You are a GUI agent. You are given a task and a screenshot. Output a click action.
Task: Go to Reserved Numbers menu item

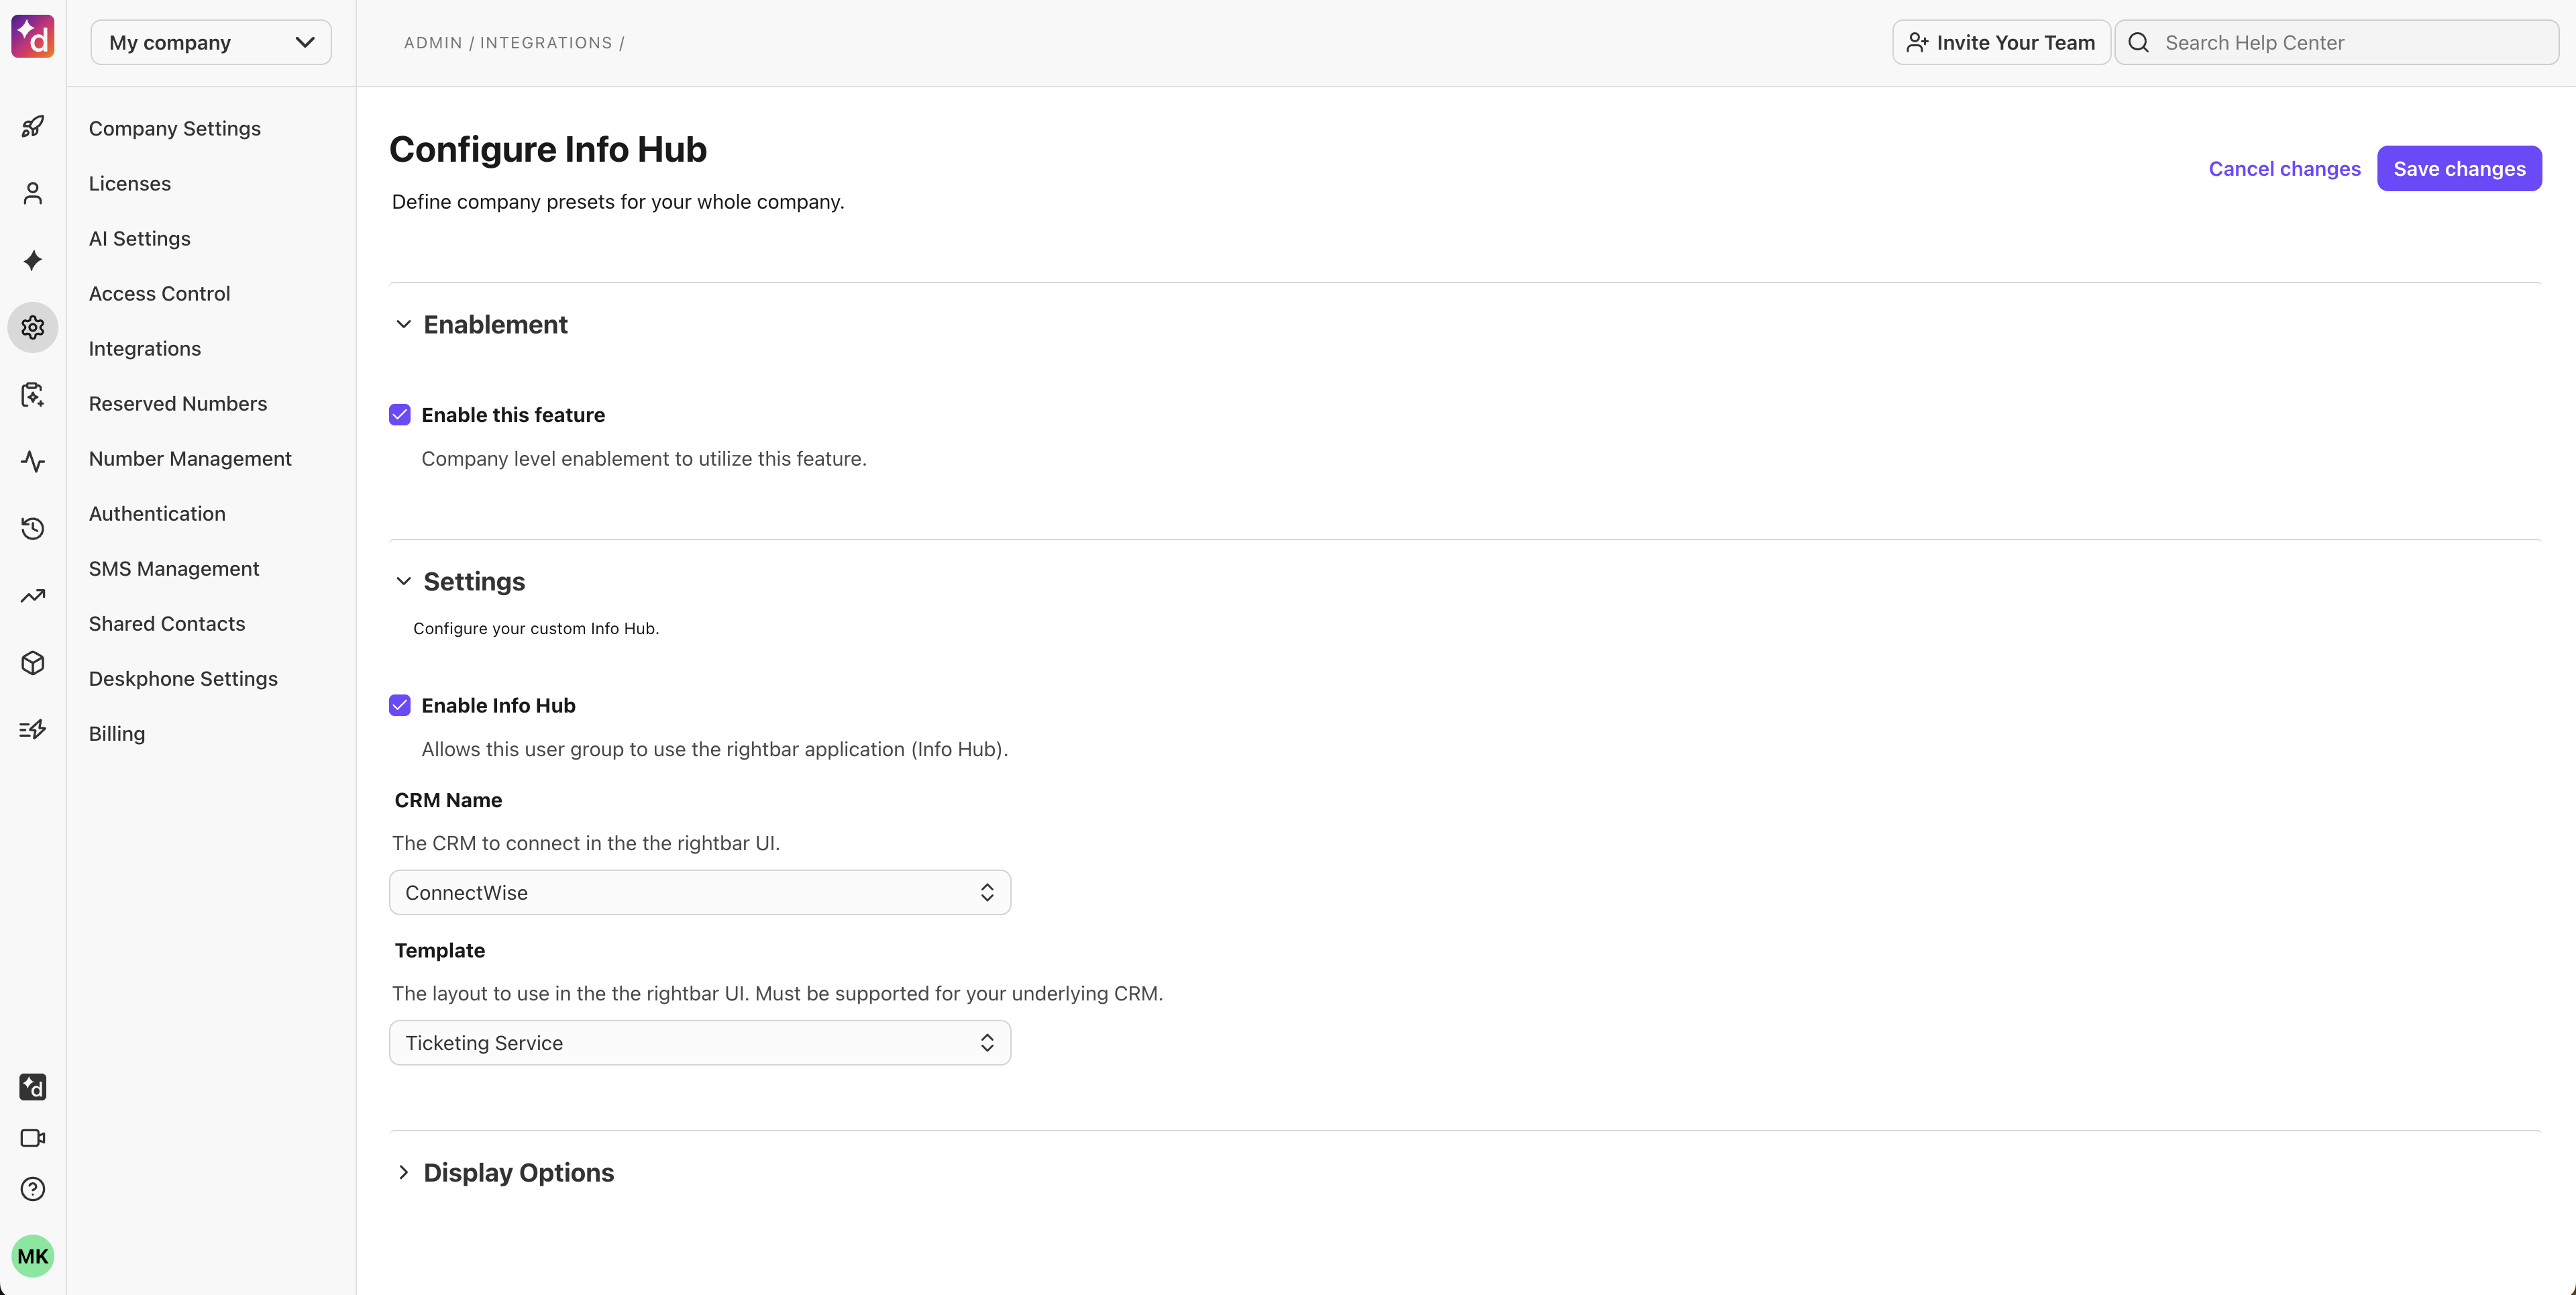(178, 403)
